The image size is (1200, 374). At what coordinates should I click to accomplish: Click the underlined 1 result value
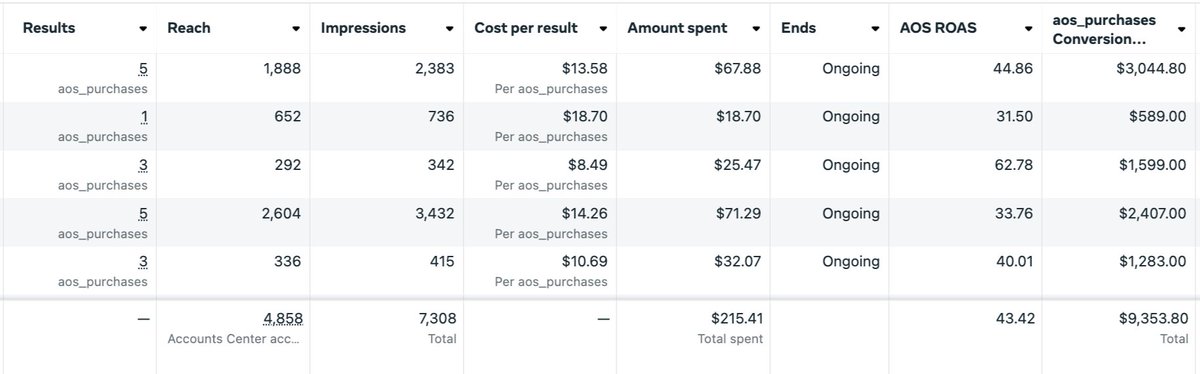click(x=145, y=117)
